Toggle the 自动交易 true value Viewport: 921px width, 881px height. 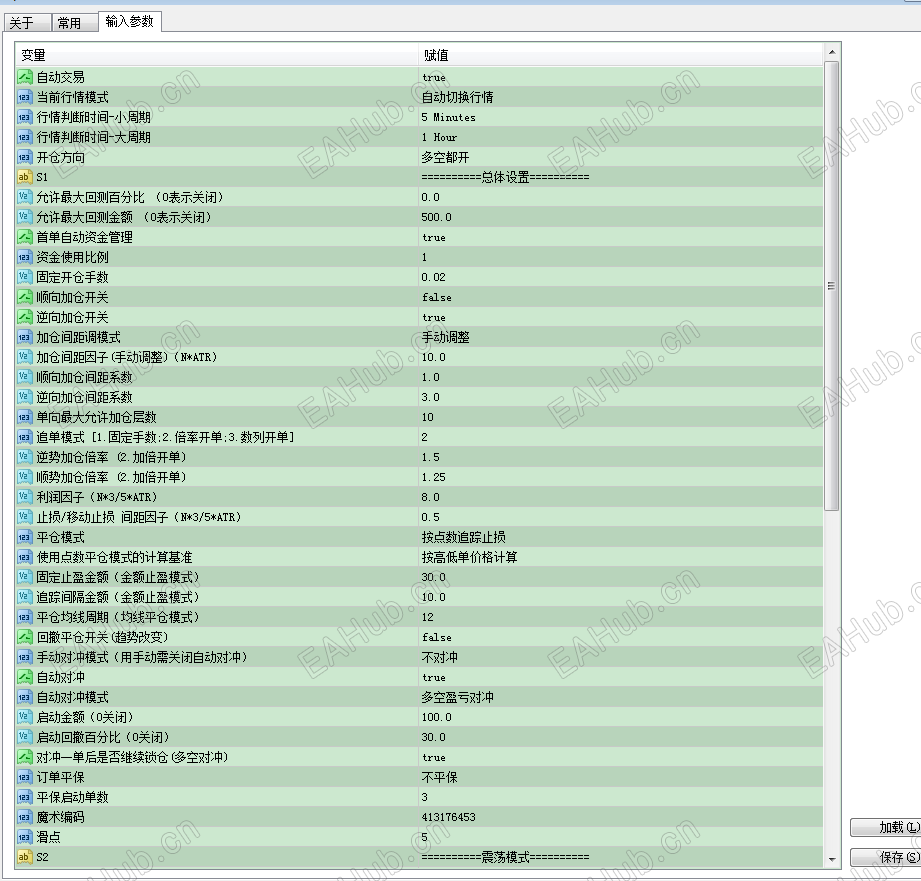point(433,78)
